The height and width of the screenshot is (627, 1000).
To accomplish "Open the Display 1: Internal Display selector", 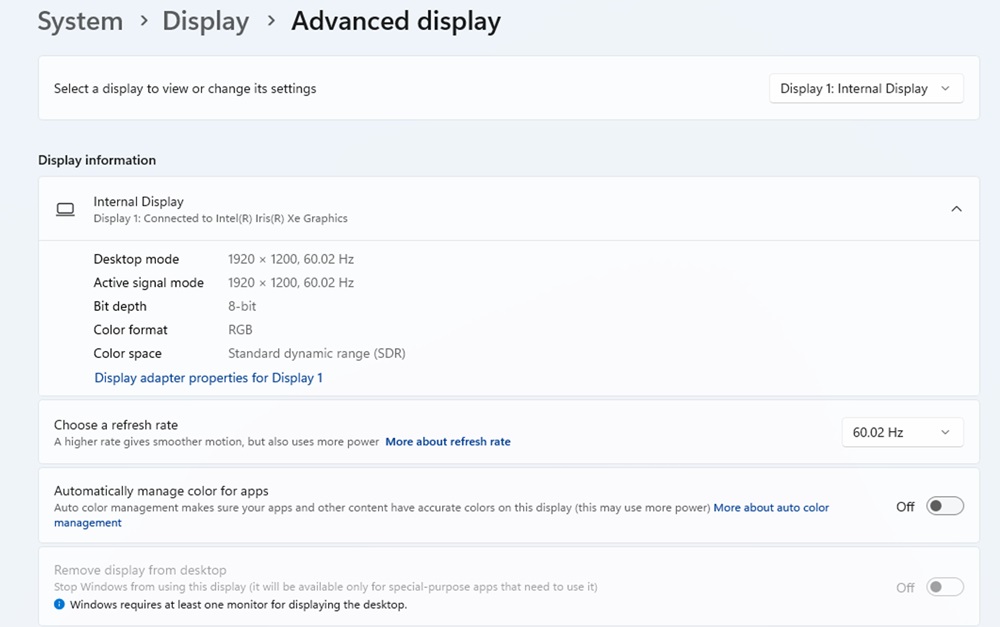I will [866, 88].
